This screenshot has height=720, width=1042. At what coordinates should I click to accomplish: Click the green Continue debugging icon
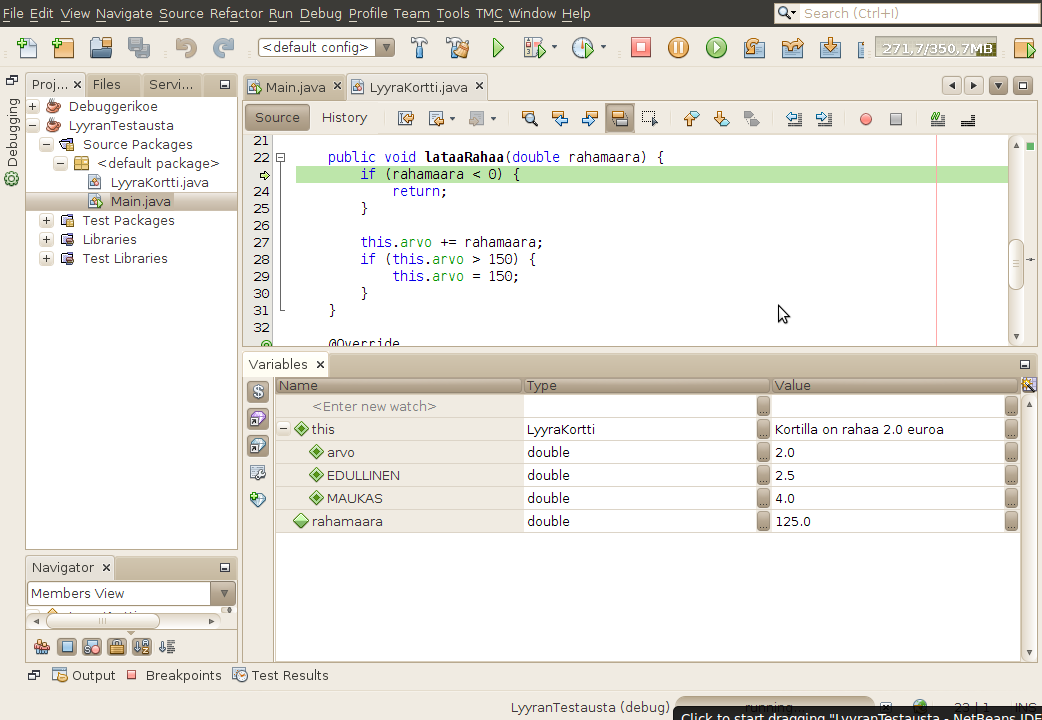(716, 47)
